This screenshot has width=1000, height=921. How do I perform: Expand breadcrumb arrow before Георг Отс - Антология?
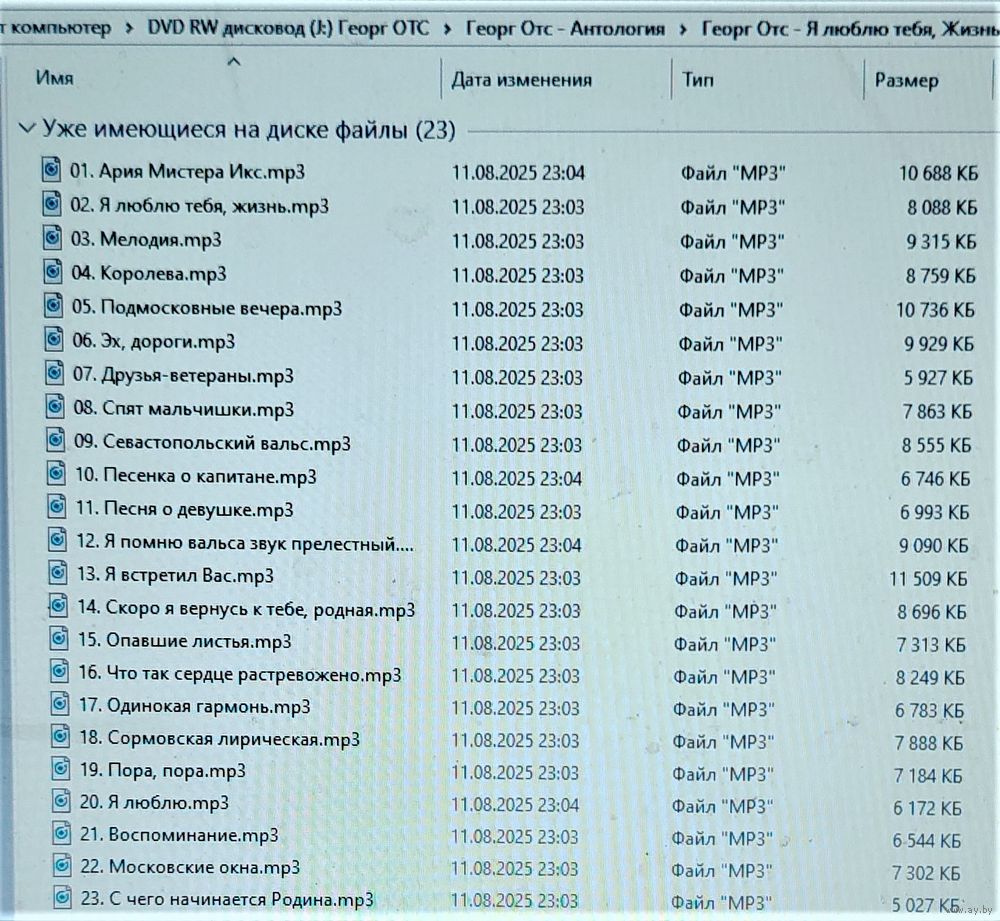(x=448, y=29)
